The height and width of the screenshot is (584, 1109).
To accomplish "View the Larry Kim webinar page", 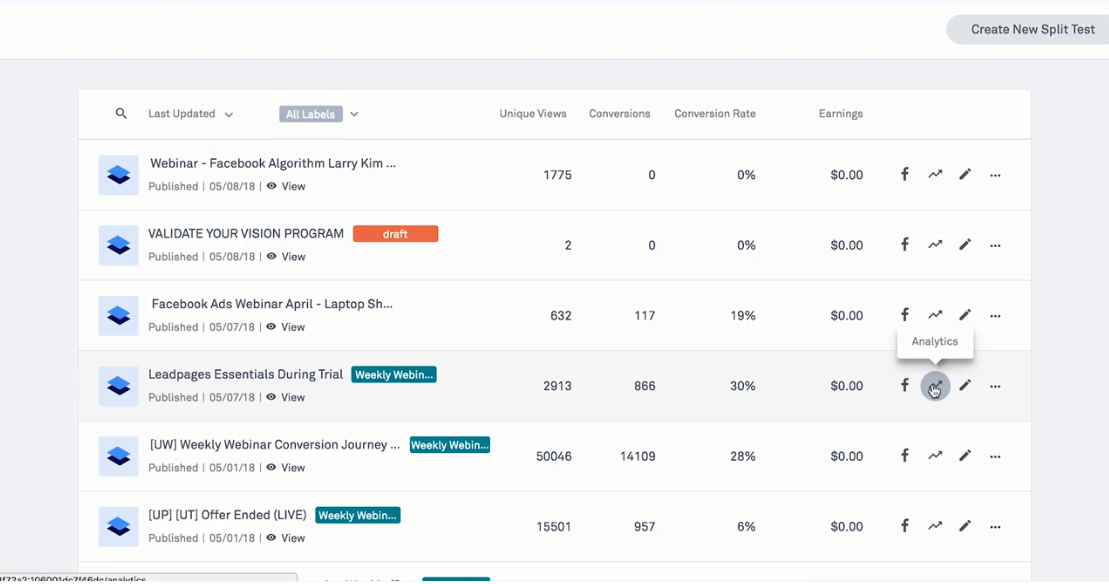I will pyautogui.click(x=286, y=187).
